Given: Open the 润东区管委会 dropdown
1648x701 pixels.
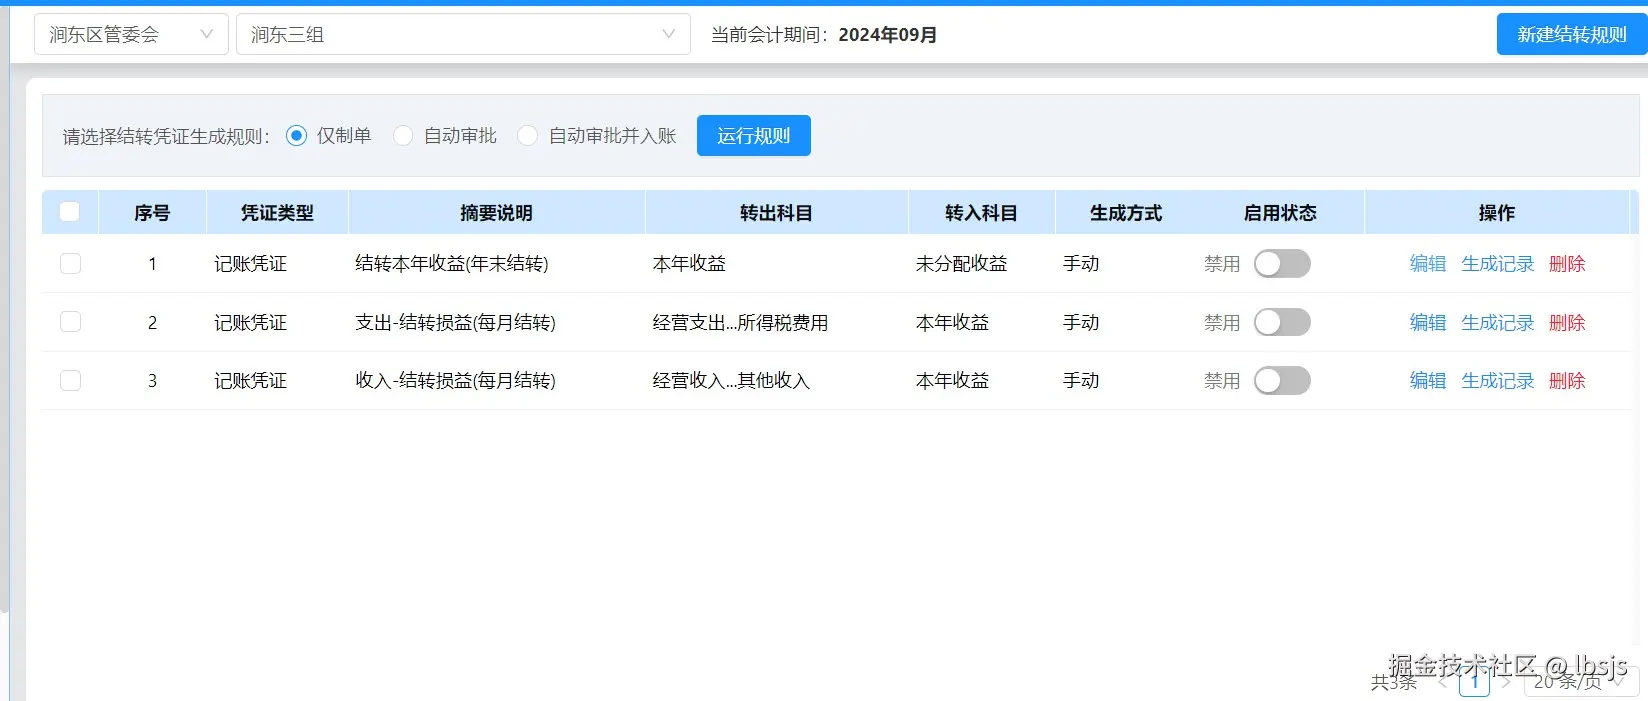Looking at the screenshot, I should click(x=131, y=34).
